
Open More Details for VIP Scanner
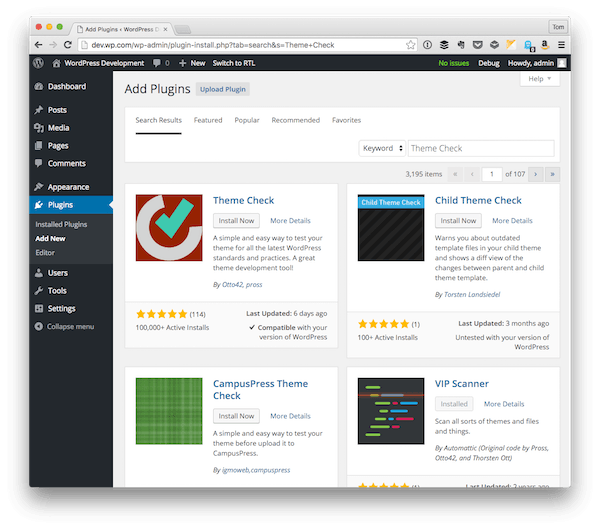click(504, 404)
